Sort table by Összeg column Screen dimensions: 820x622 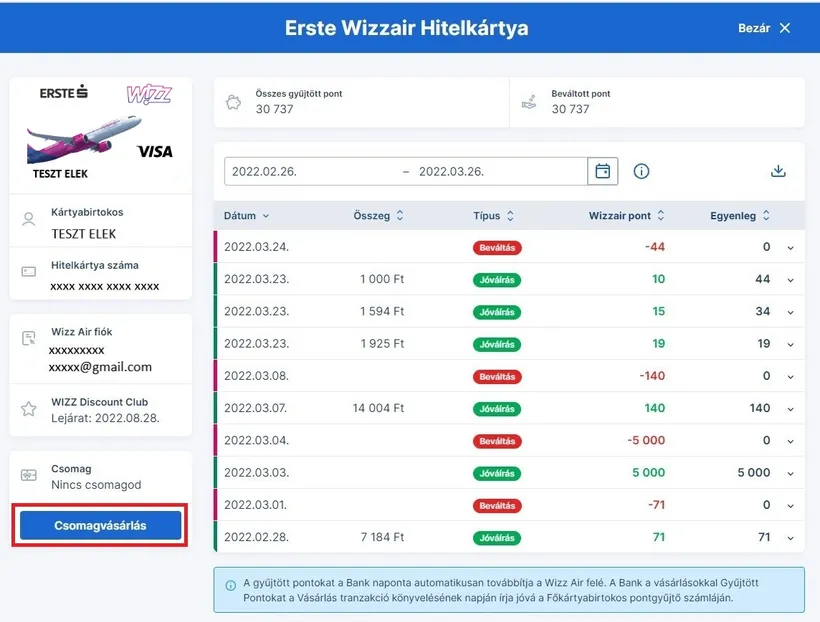click(378, 215)
